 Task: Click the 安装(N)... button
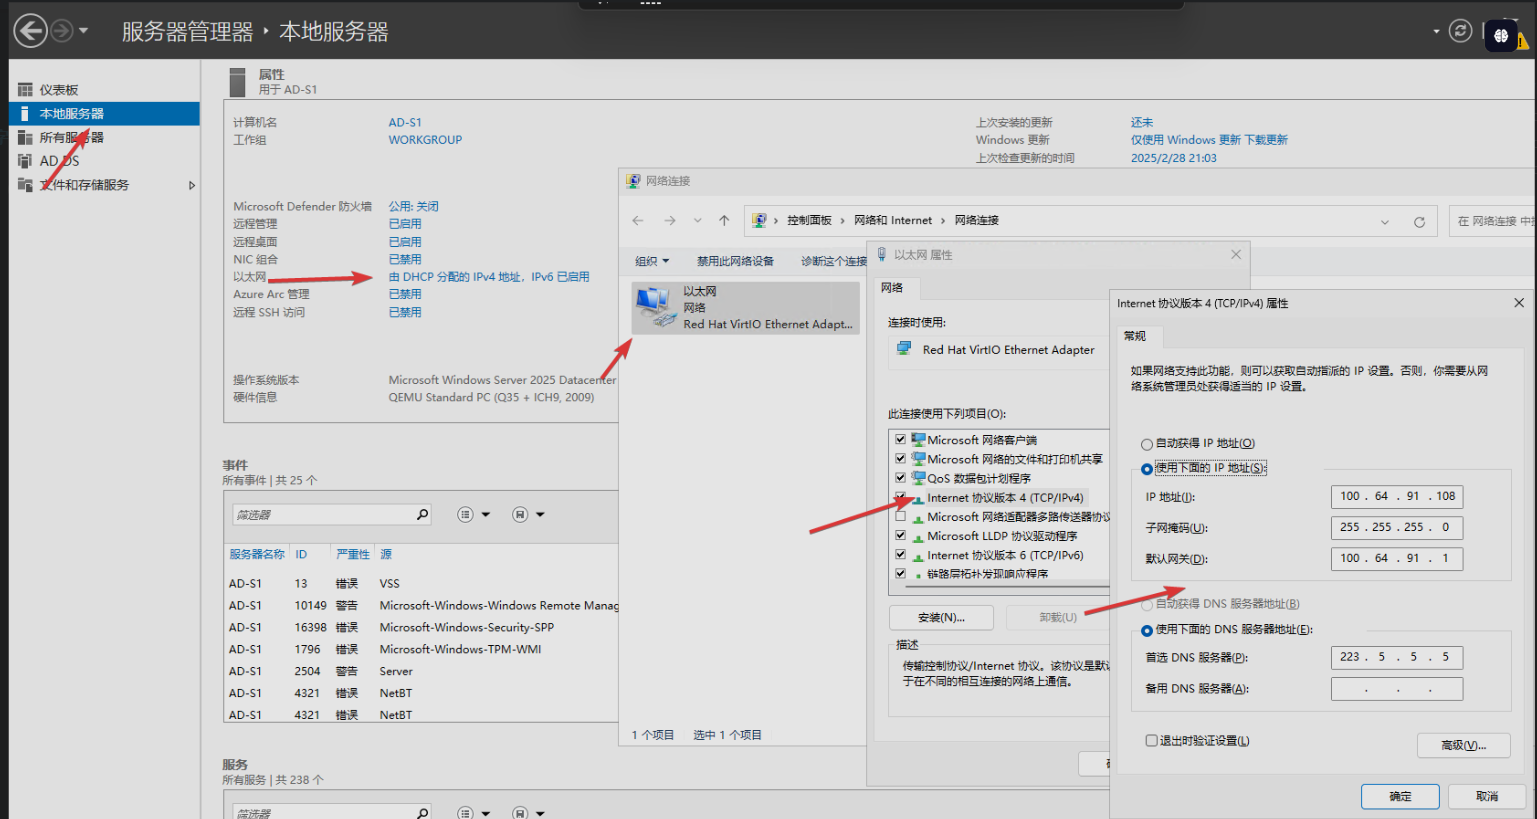(941, 618)
